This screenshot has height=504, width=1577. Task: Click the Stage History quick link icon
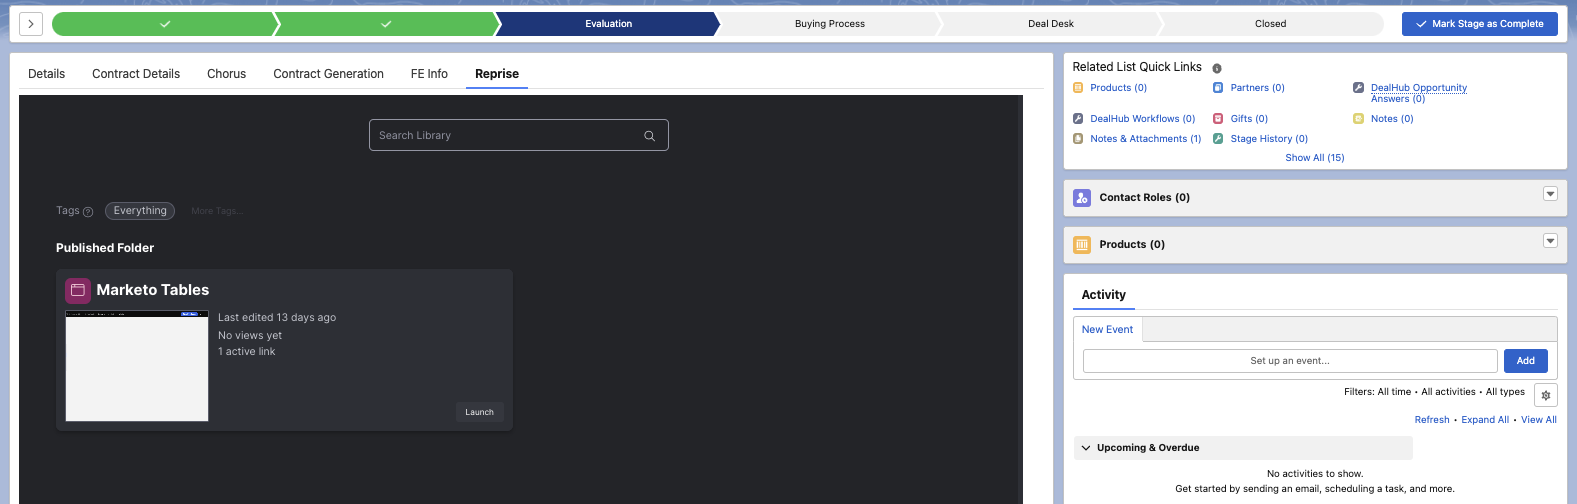coord(1218,139)
